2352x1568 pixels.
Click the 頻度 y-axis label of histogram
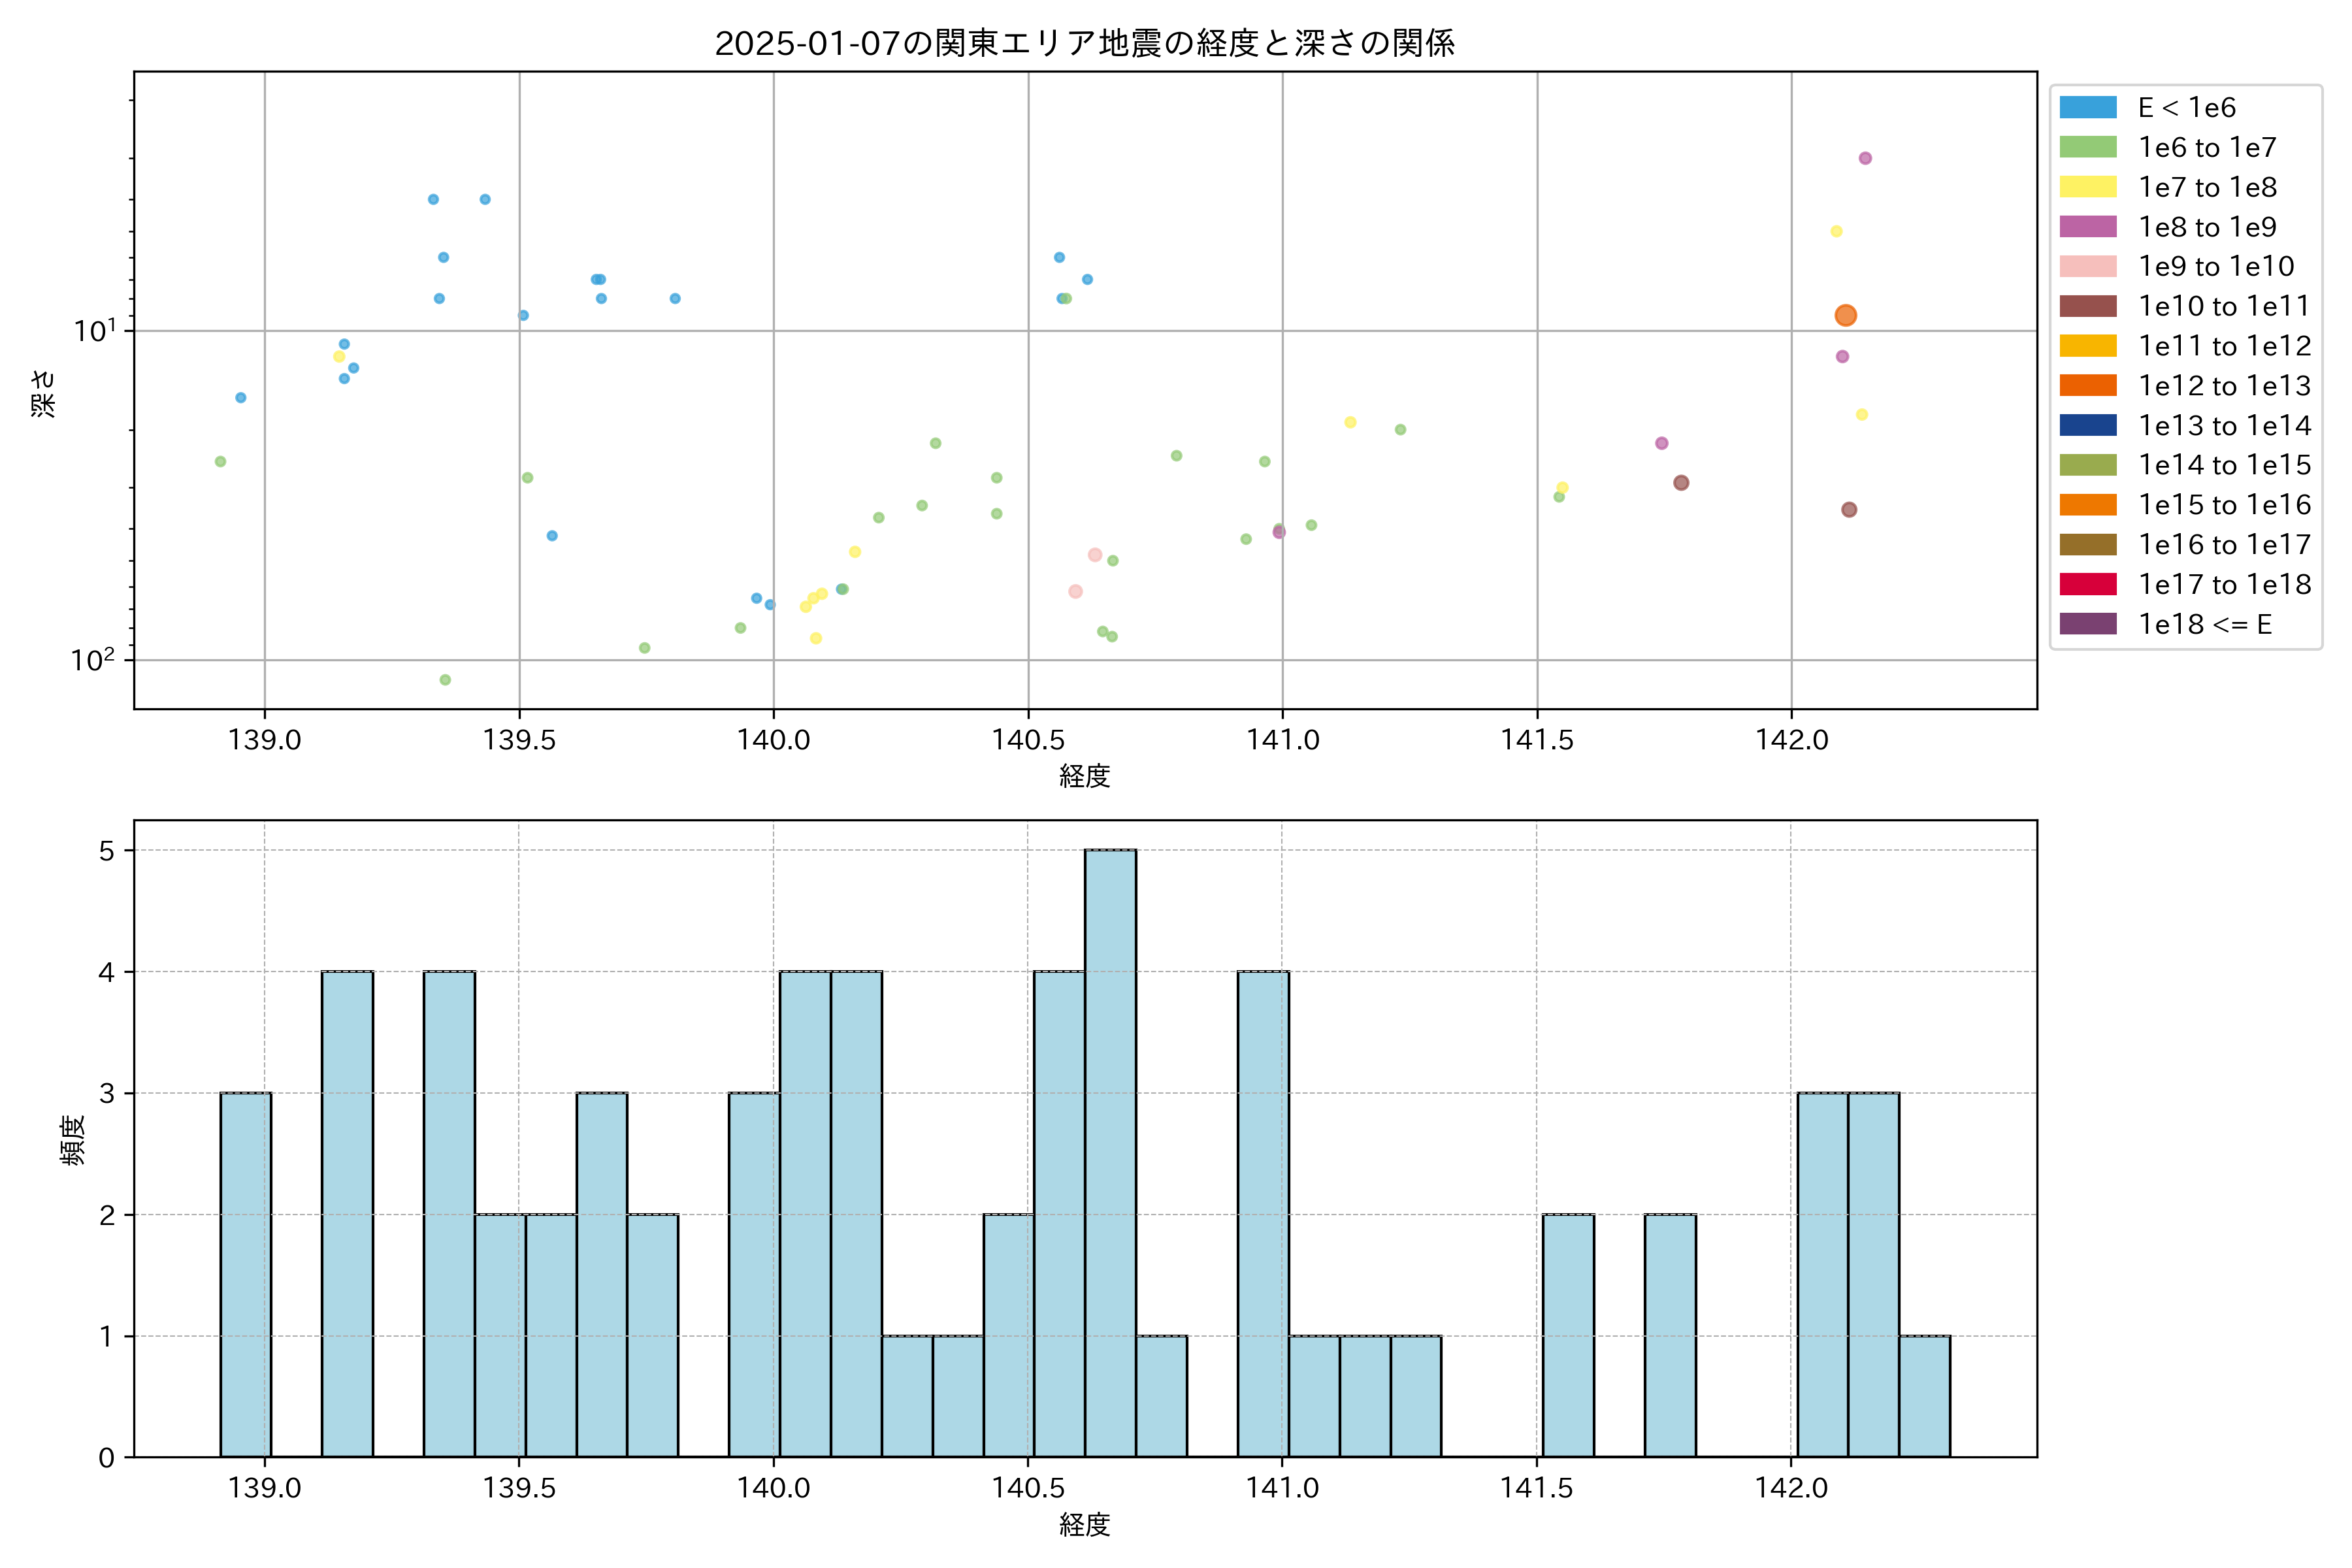click(73, 1140)
